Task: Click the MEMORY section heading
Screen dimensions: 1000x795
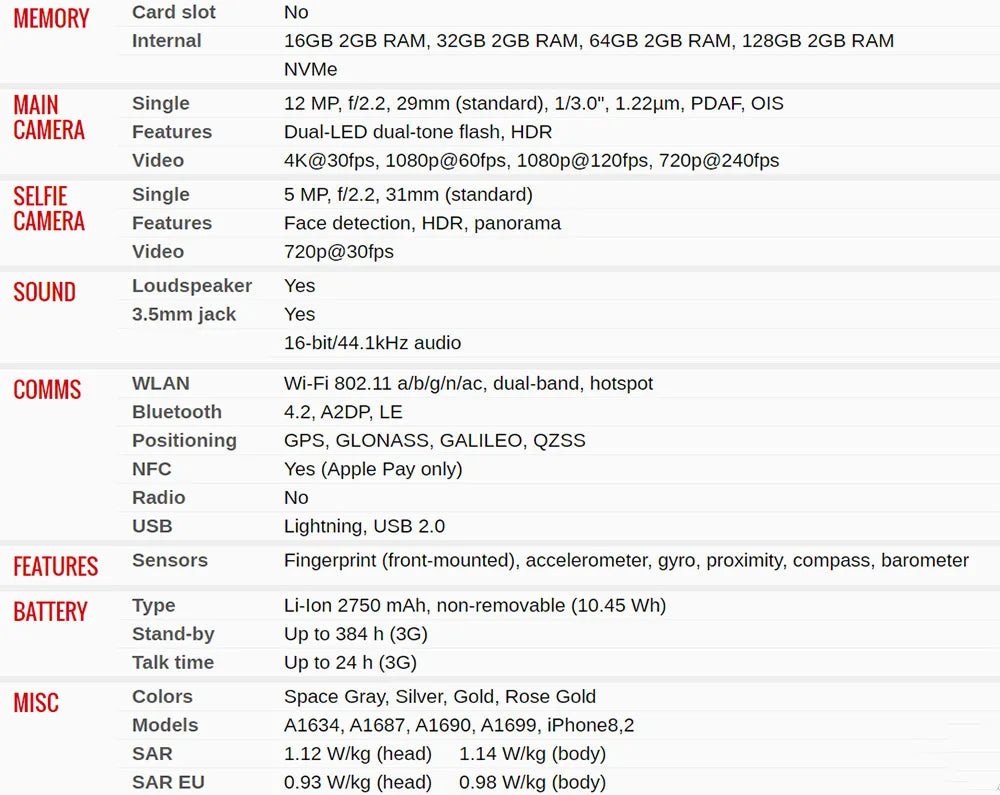Action: (x=51, y=18)
